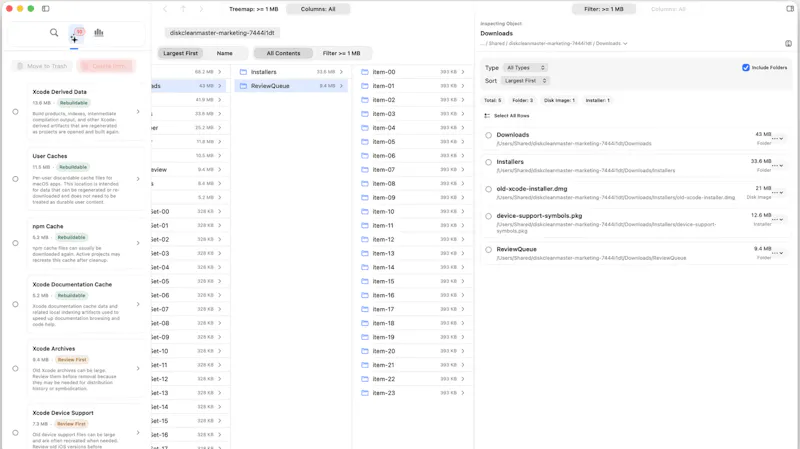Open more options for Downloads row

pos(778,139)
